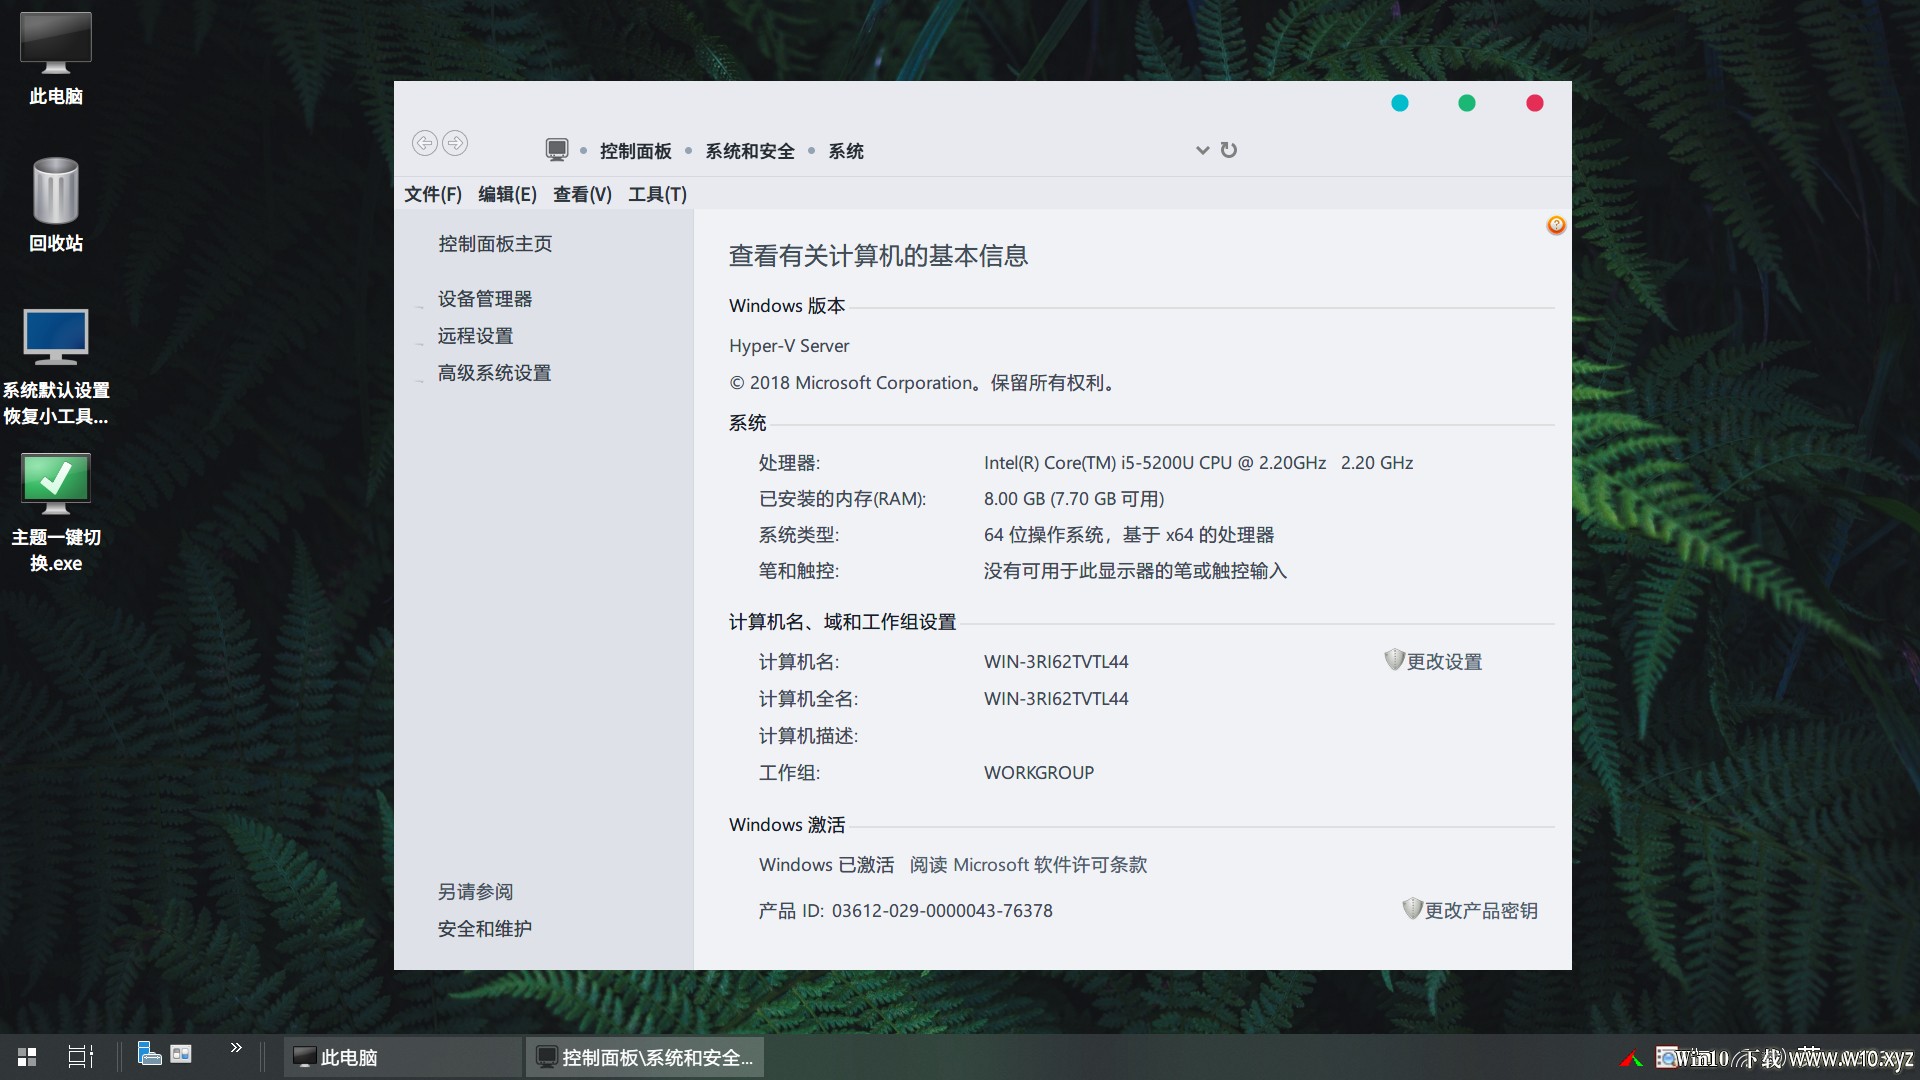Click the 没有可用于此显示器的笔或触控输入 value
This screenshot has height=1080, width=1920.
pyautogui.click(x=1135, y=571)
